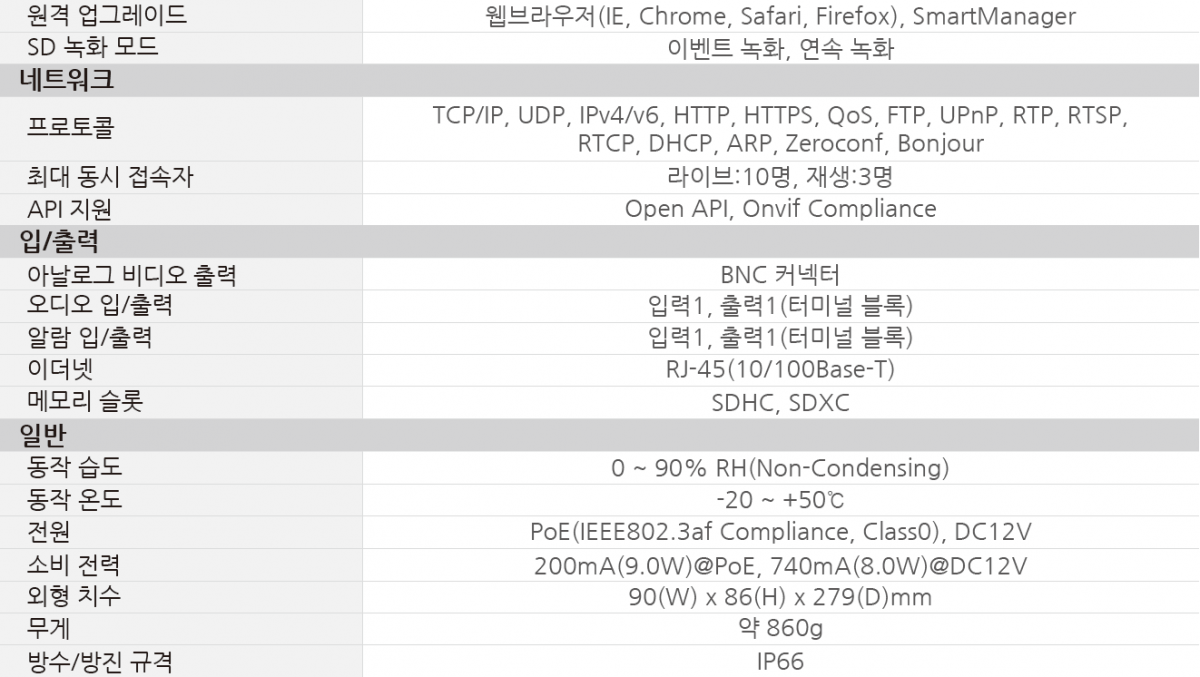
Task: Select the RJ-45(10/100Base-T) value
Action: click(780, 370)
